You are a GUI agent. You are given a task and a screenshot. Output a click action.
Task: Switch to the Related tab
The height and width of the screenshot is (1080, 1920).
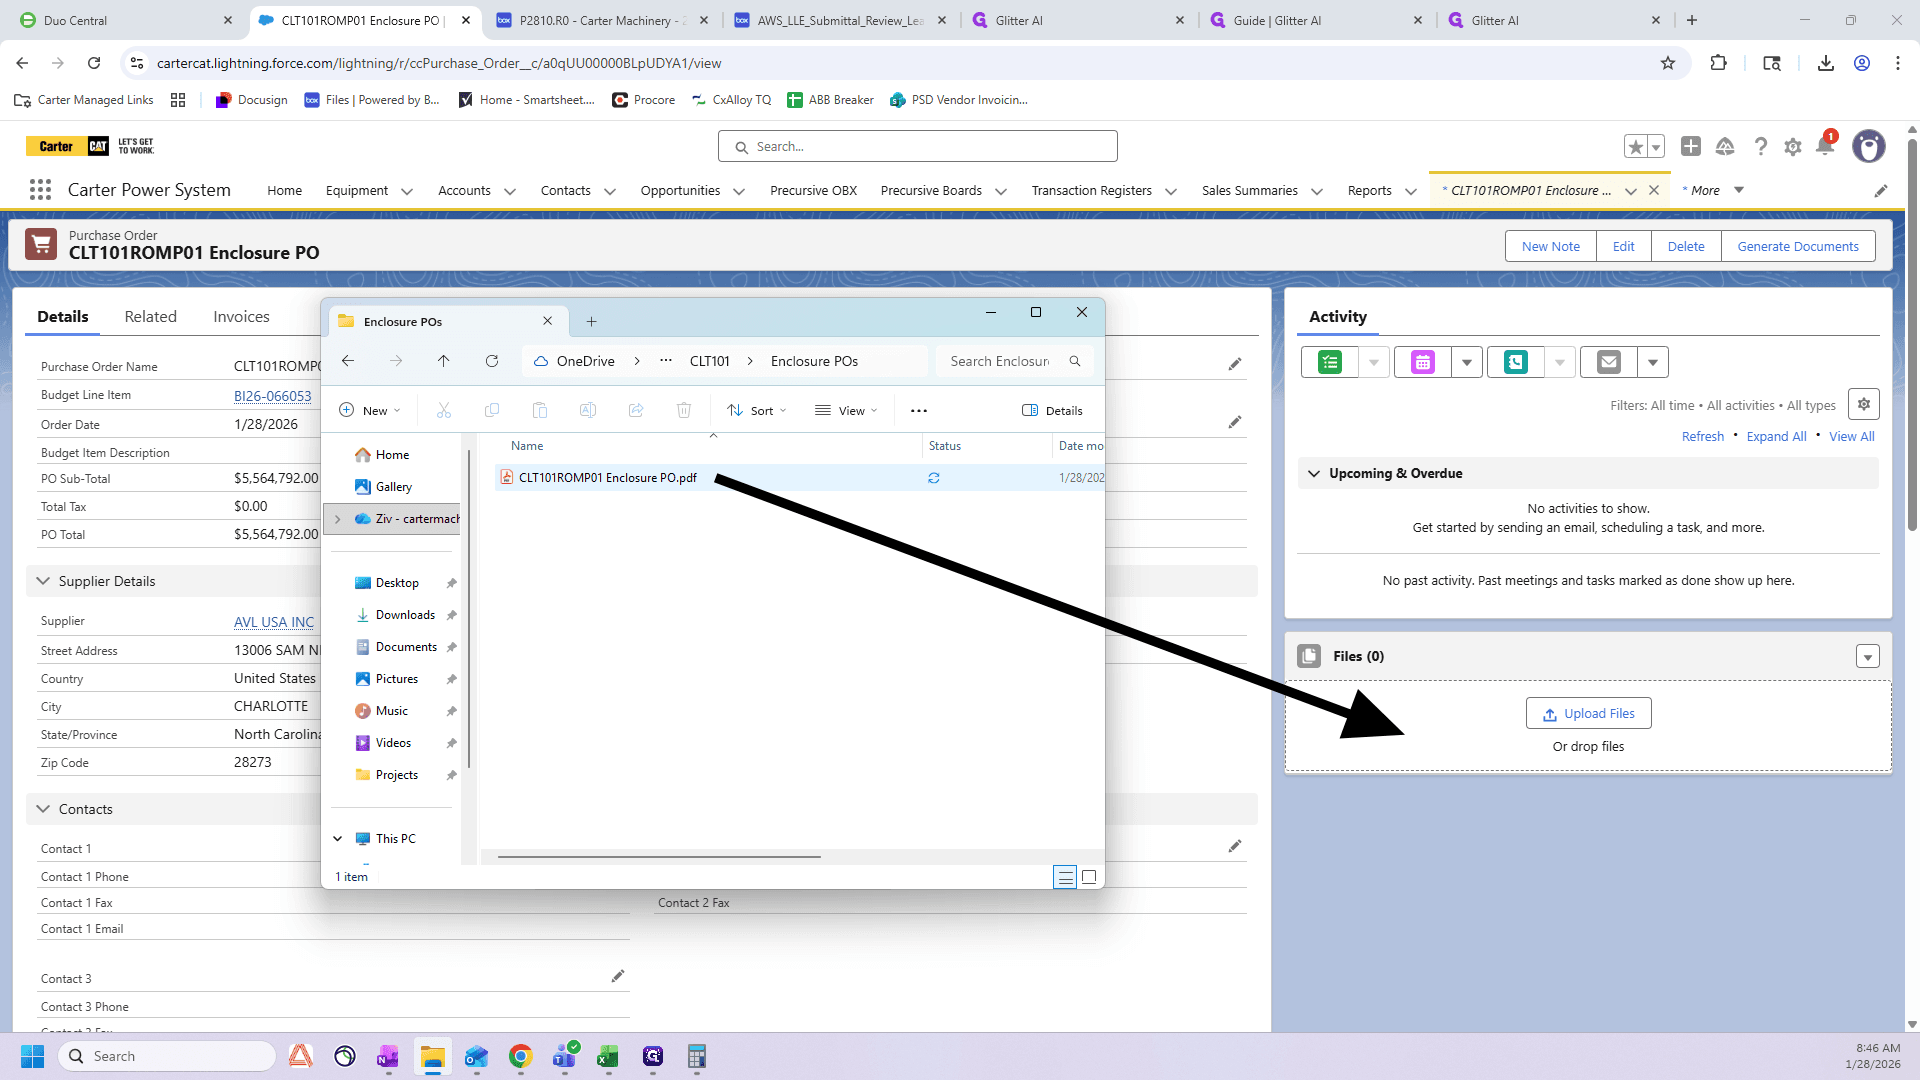coord(151,316)
